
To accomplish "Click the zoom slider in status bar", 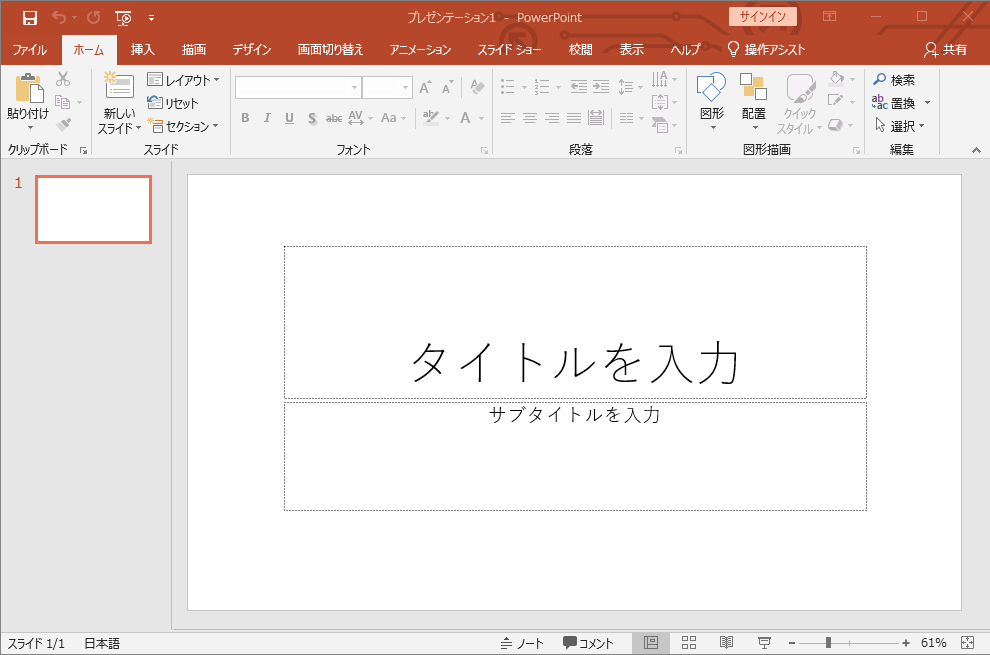I will point(829,643).
